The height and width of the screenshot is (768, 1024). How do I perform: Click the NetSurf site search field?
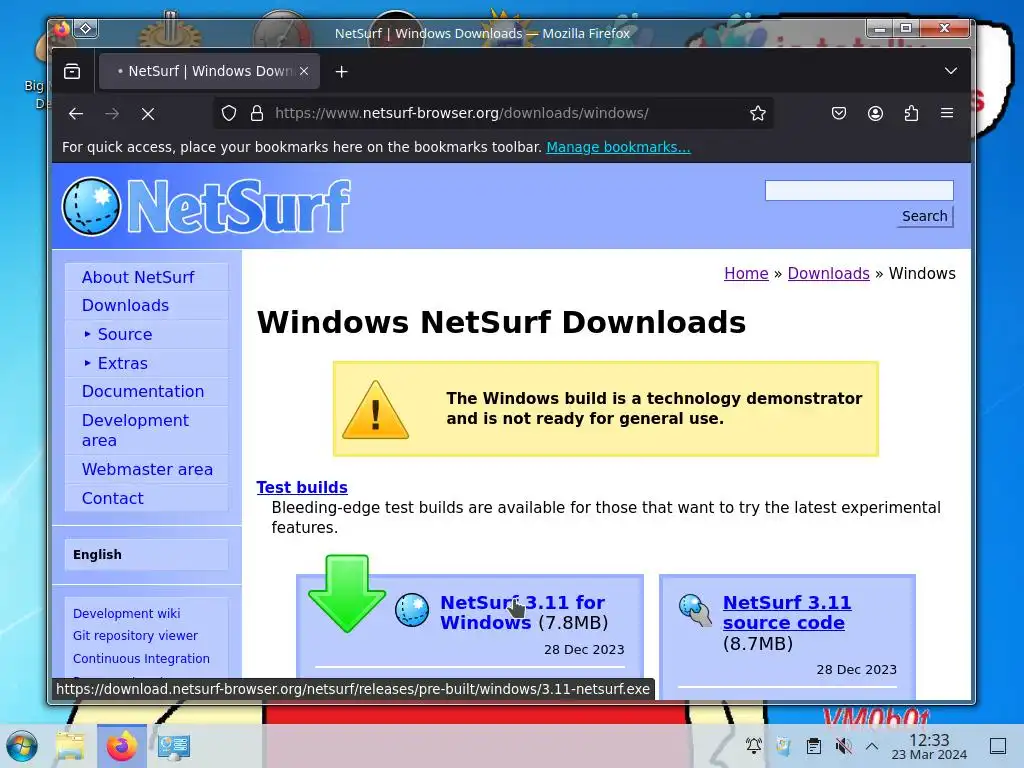tap(859, 191)
